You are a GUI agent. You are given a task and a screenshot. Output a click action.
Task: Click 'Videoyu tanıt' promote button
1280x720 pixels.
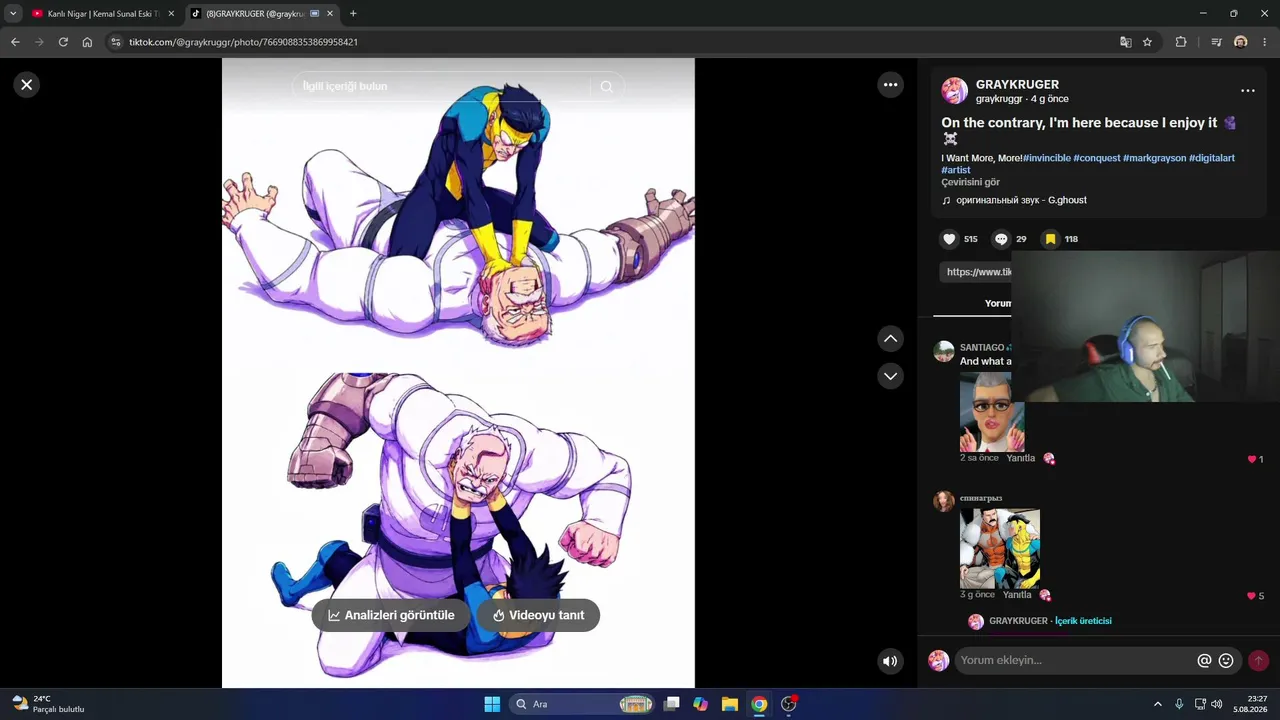[x=538, y=615]
